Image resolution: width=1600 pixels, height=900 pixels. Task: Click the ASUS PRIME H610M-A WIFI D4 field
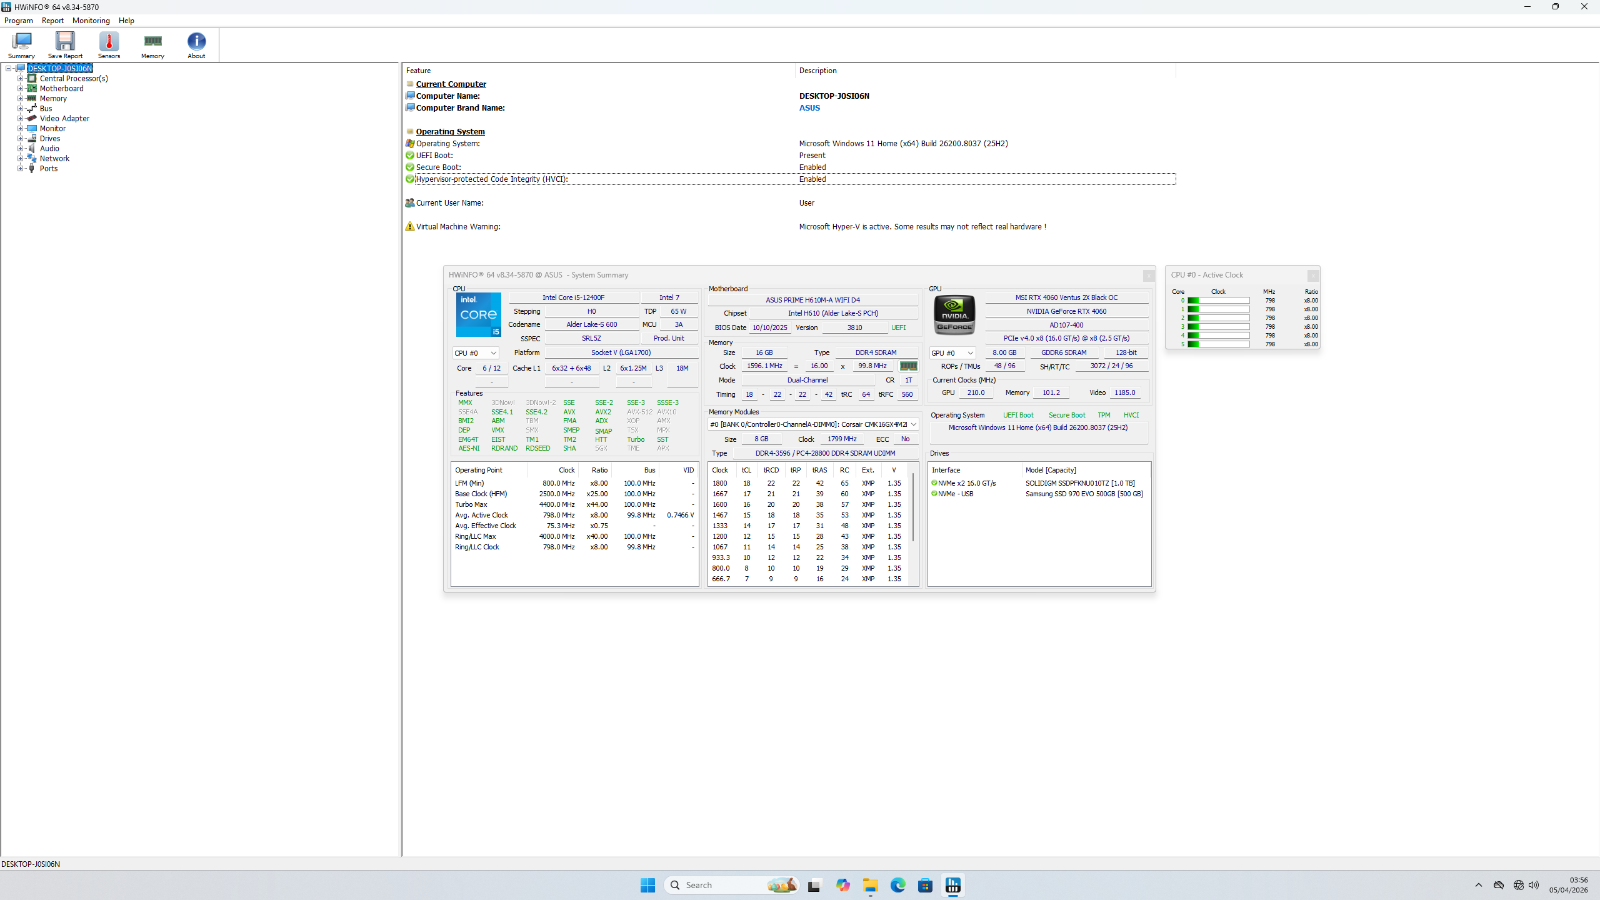tap(812, 300)
